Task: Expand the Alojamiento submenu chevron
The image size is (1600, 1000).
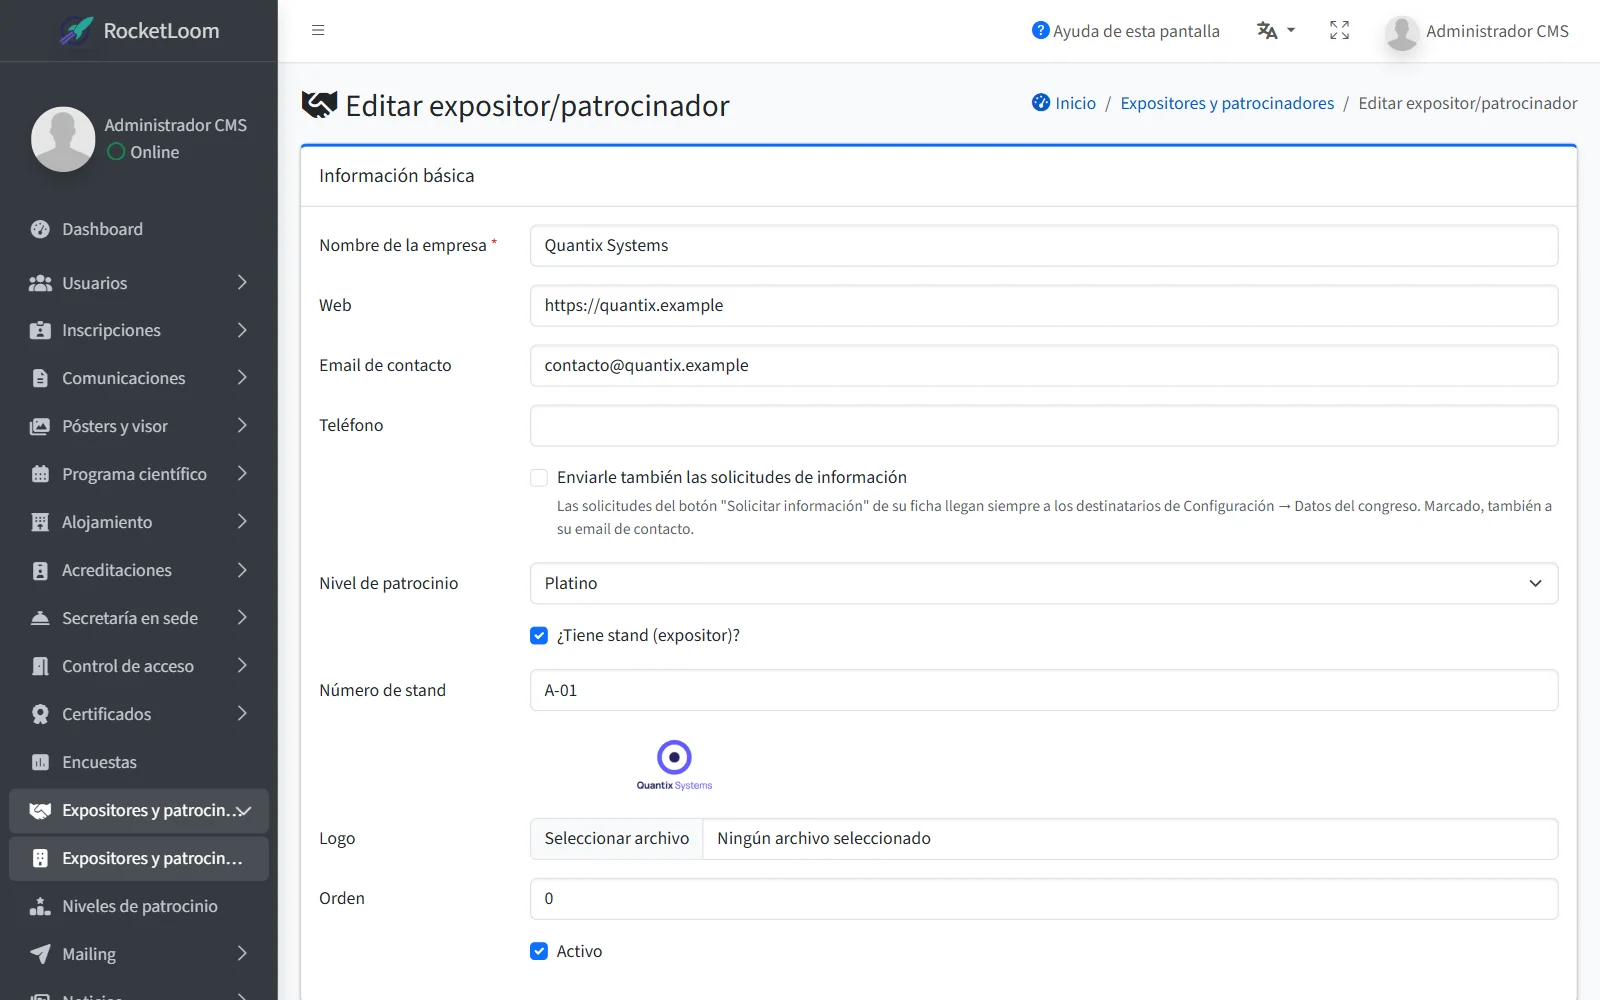Action: [242, 522]
